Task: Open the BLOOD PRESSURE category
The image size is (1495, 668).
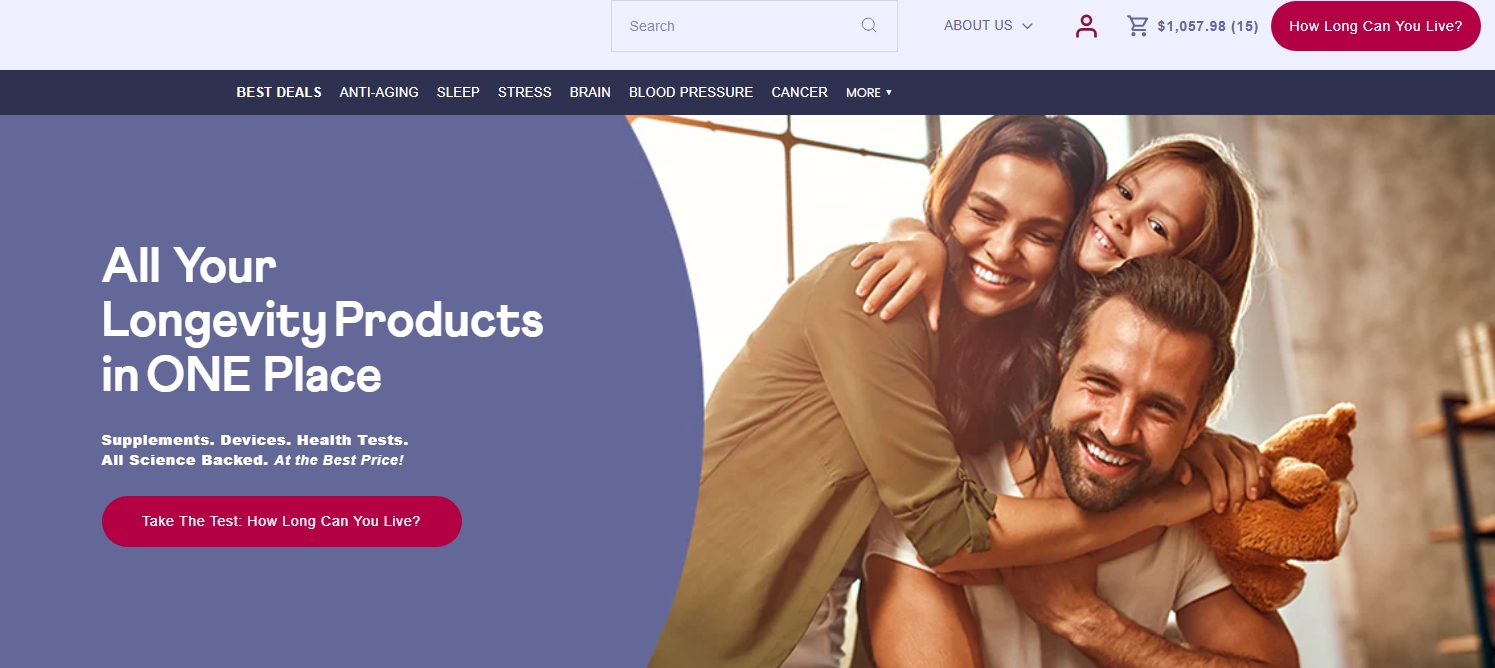Action: click(x=691, y=92)
